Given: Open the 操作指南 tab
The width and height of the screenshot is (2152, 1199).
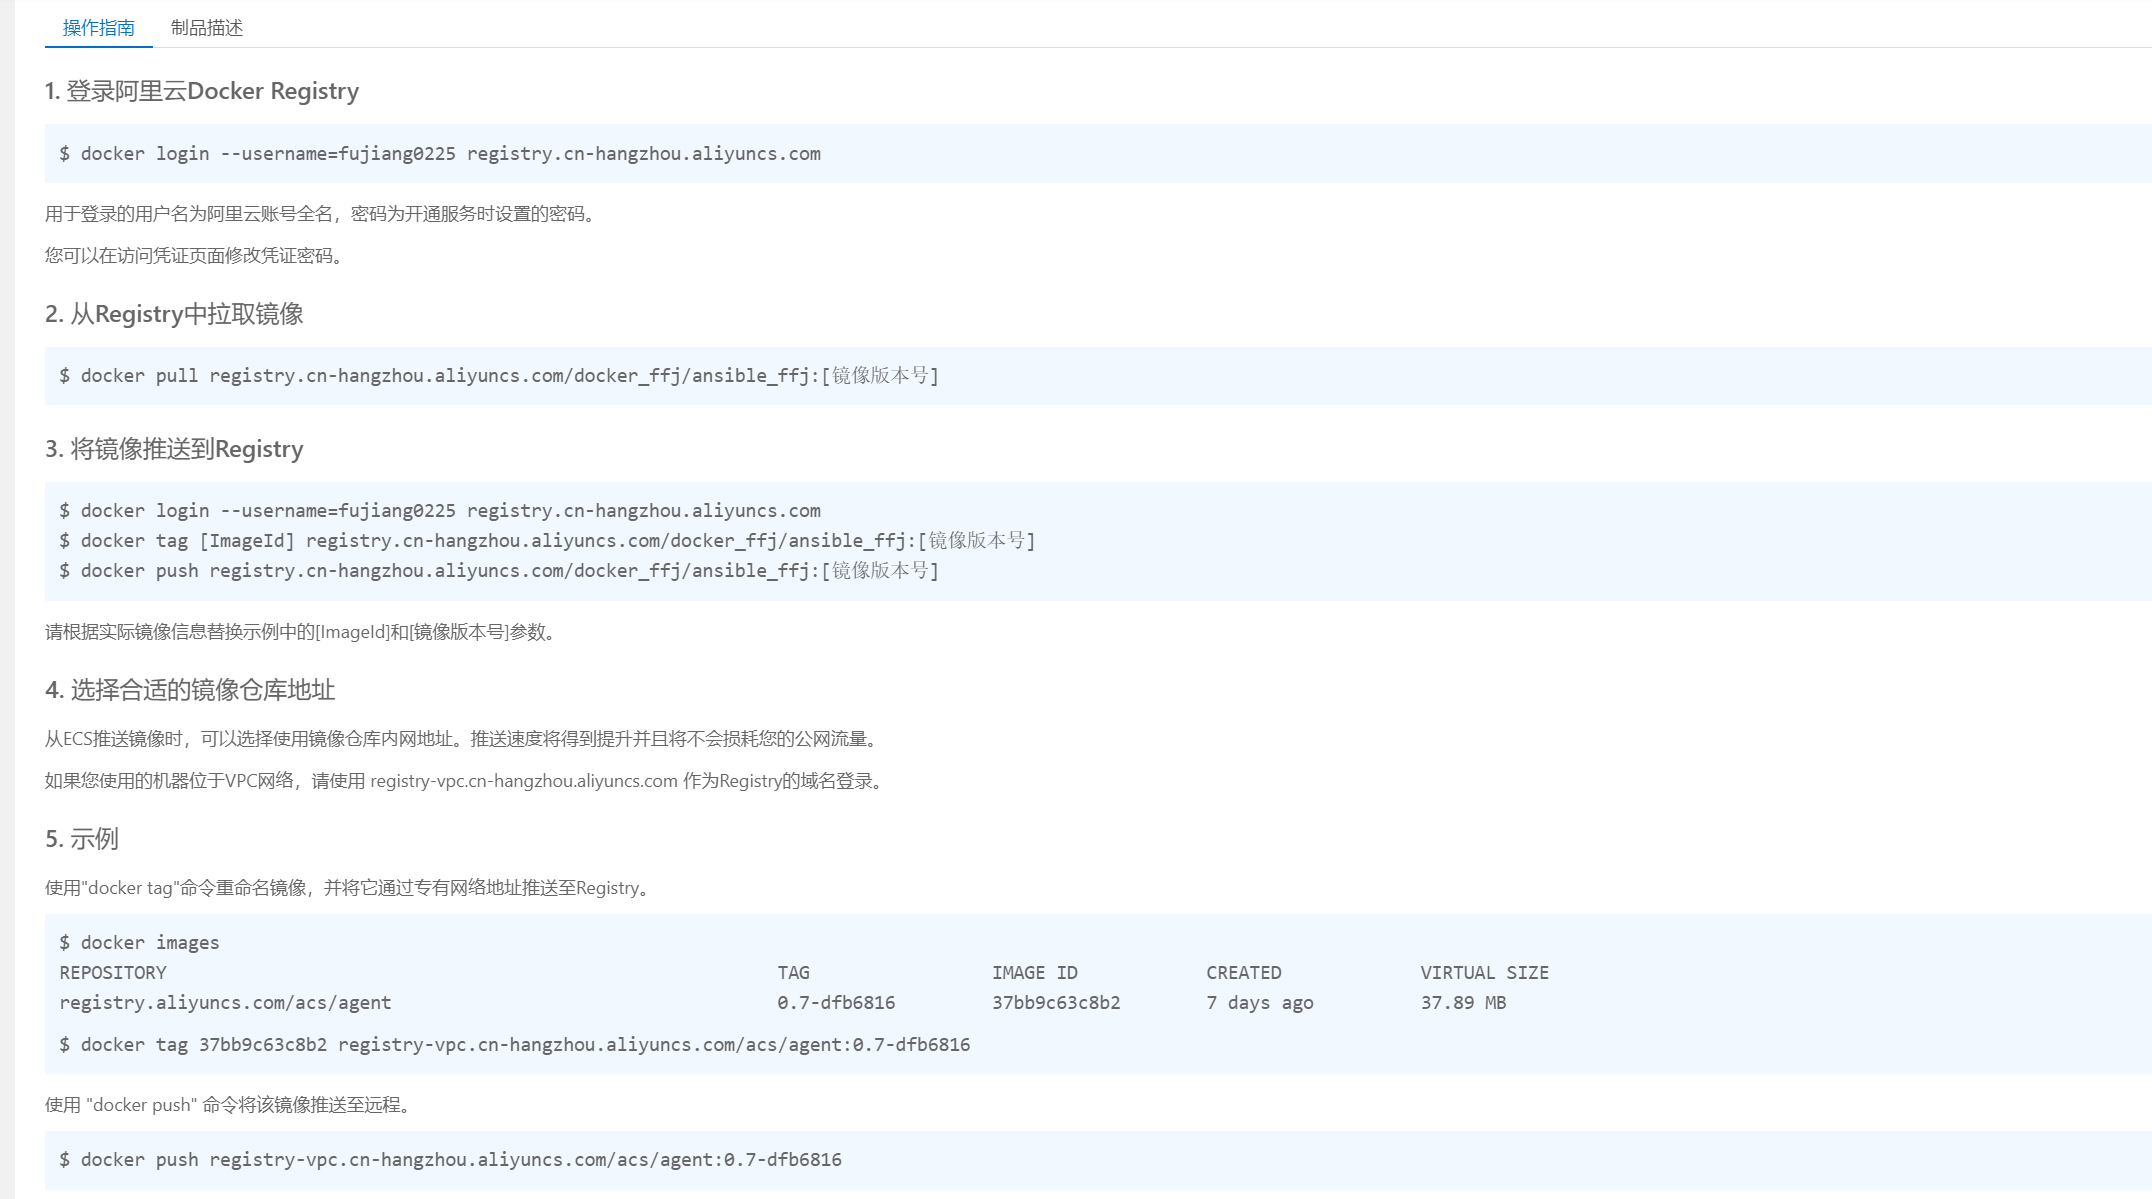Looking at the screenshot, I should click(x=98, y=28).
